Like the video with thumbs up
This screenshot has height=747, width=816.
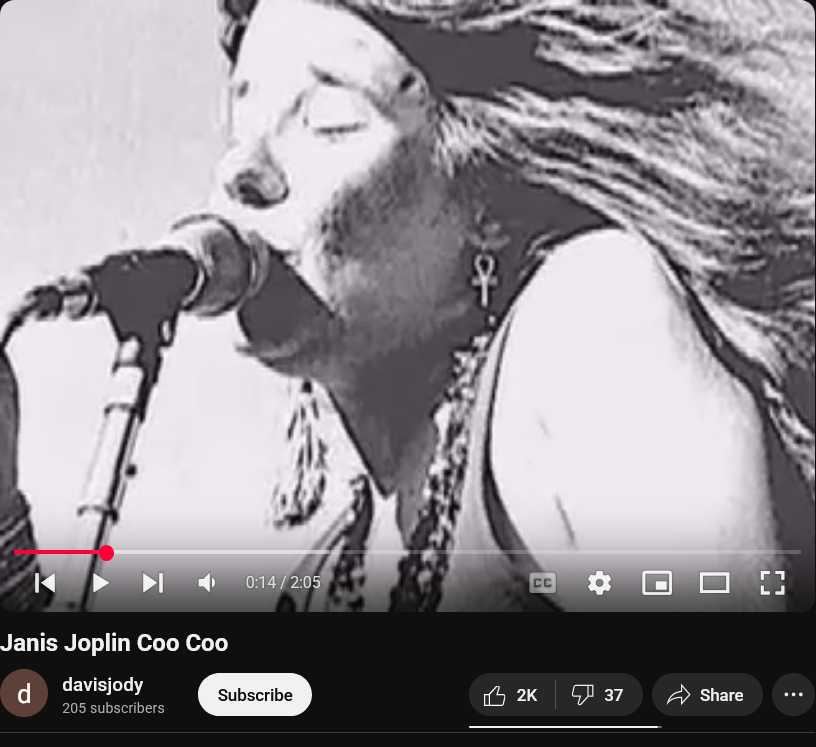[511, 695]
